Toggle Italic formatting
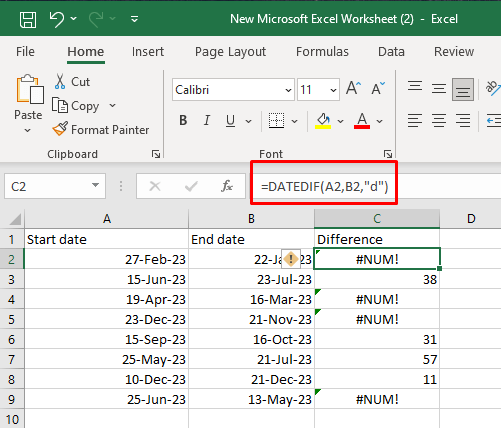The width and height of the screenshot is (501, 428). (x=207, y=120)
